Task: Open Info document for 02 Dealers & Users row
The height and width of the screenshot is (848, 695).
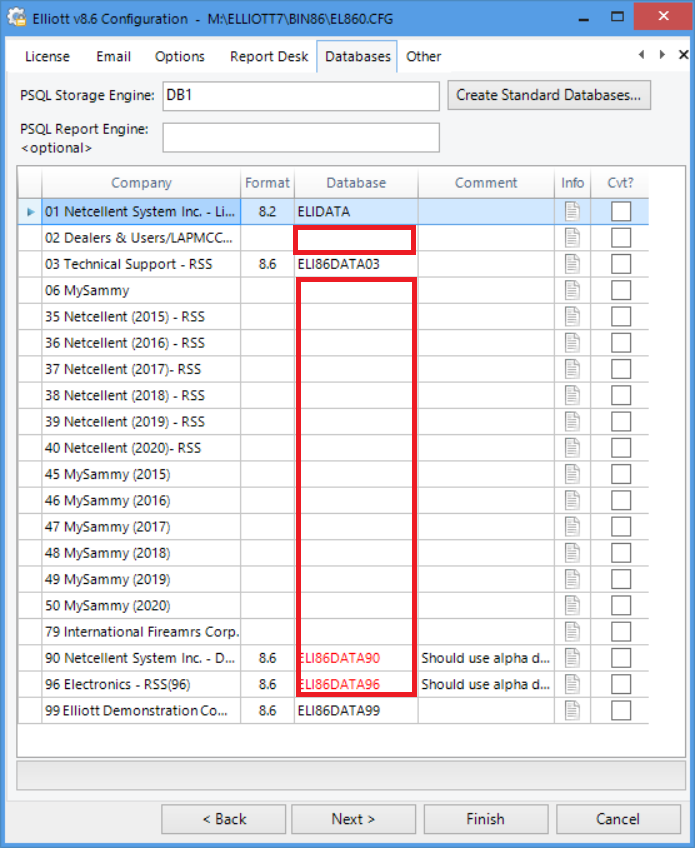Action: coord(572,237)
